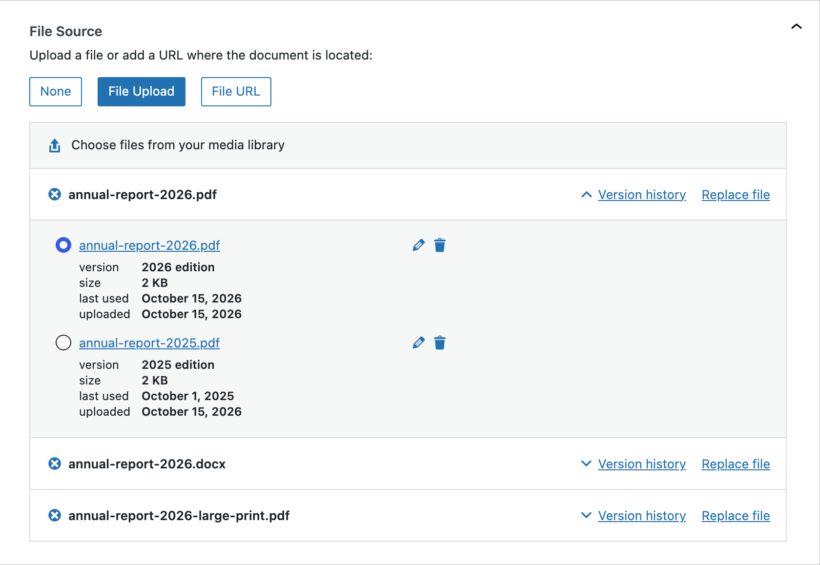Edit the 2025 edition version with the pencil icon
Screen dimensions: 820x565
click(x=418, y=343)
